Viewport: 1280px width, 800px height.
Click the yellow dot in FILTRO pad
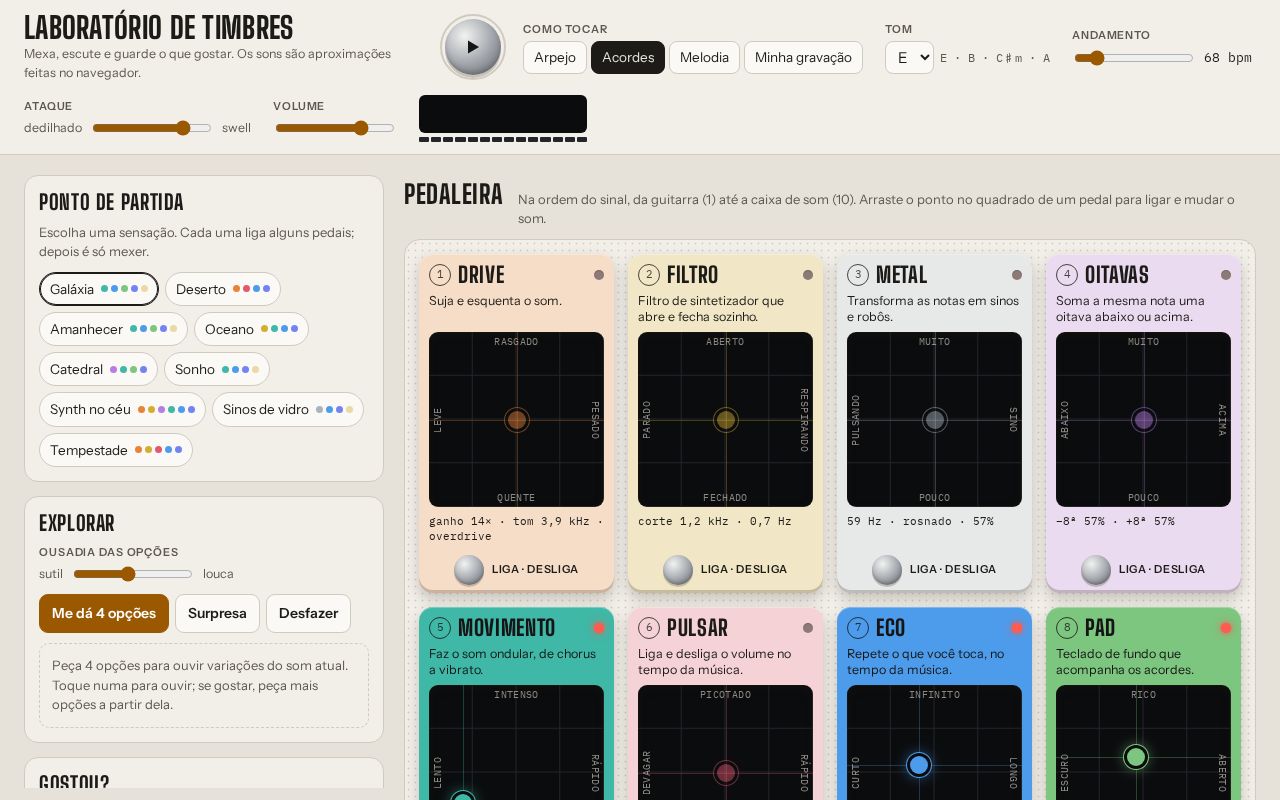coord(726,420)
